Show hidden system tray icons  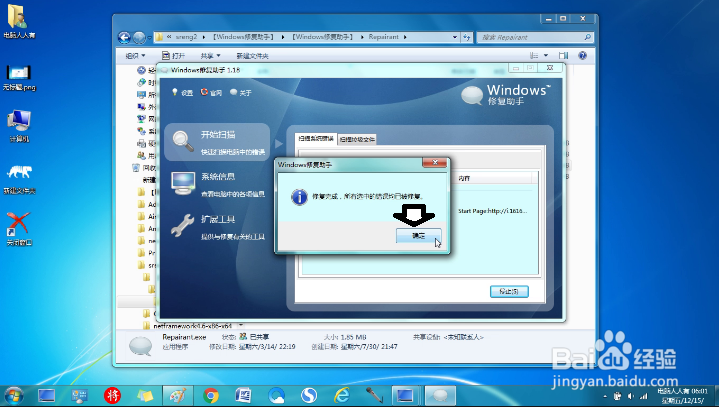click(x=605, y=396)
